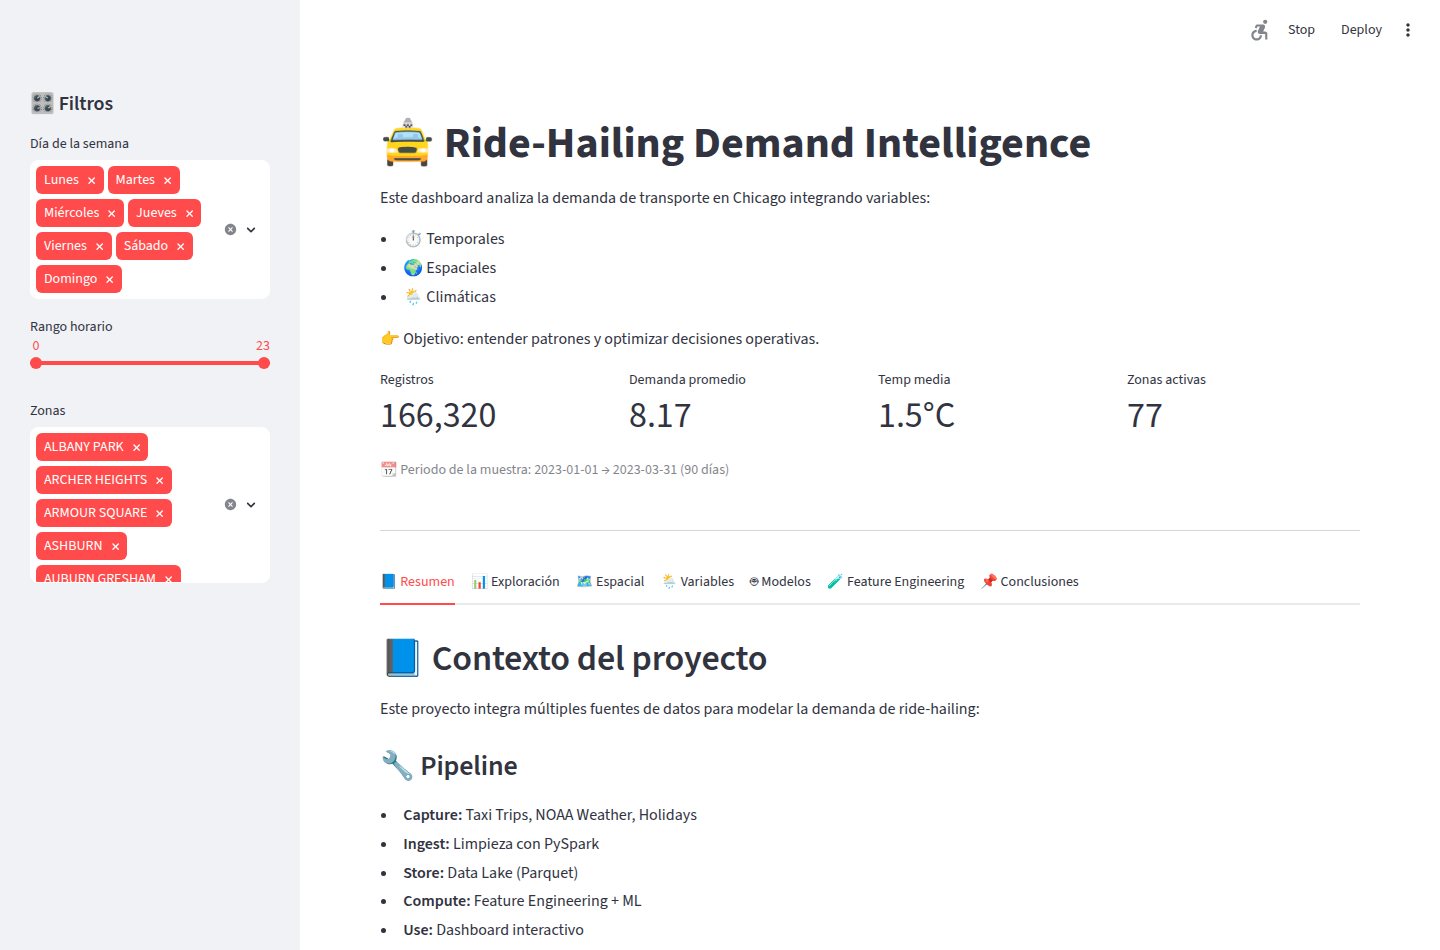This screenshot has width=1440, height=950.
Task: Clear all selected days of the week
Action: (x=230, y=229)
